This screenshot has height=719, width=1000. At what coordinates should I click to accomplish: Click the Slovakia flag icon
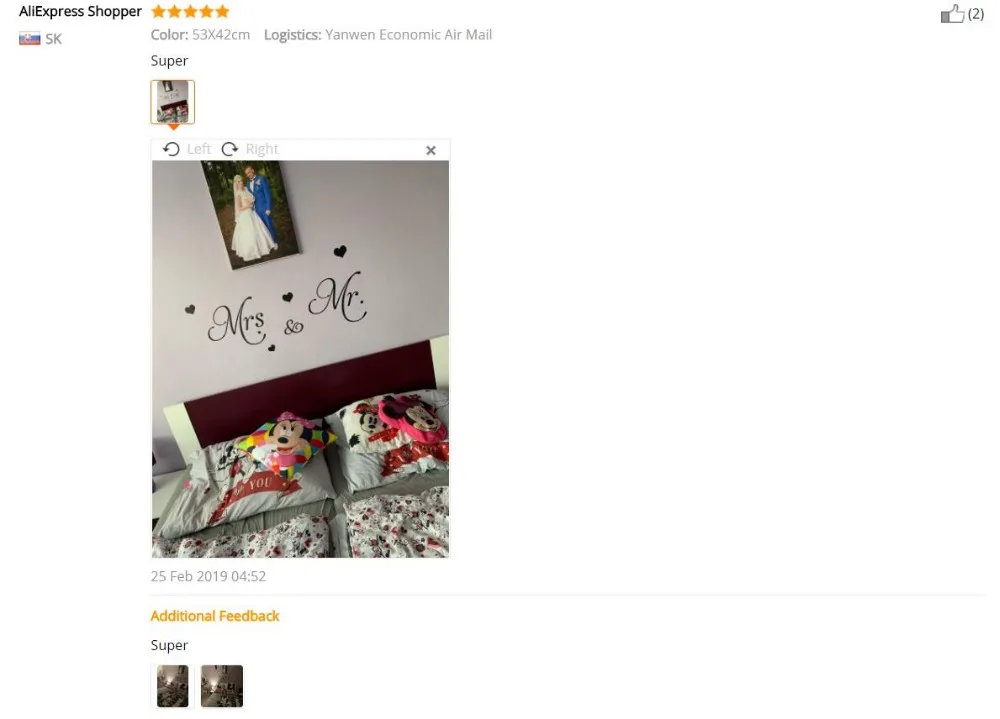[29, 39]
